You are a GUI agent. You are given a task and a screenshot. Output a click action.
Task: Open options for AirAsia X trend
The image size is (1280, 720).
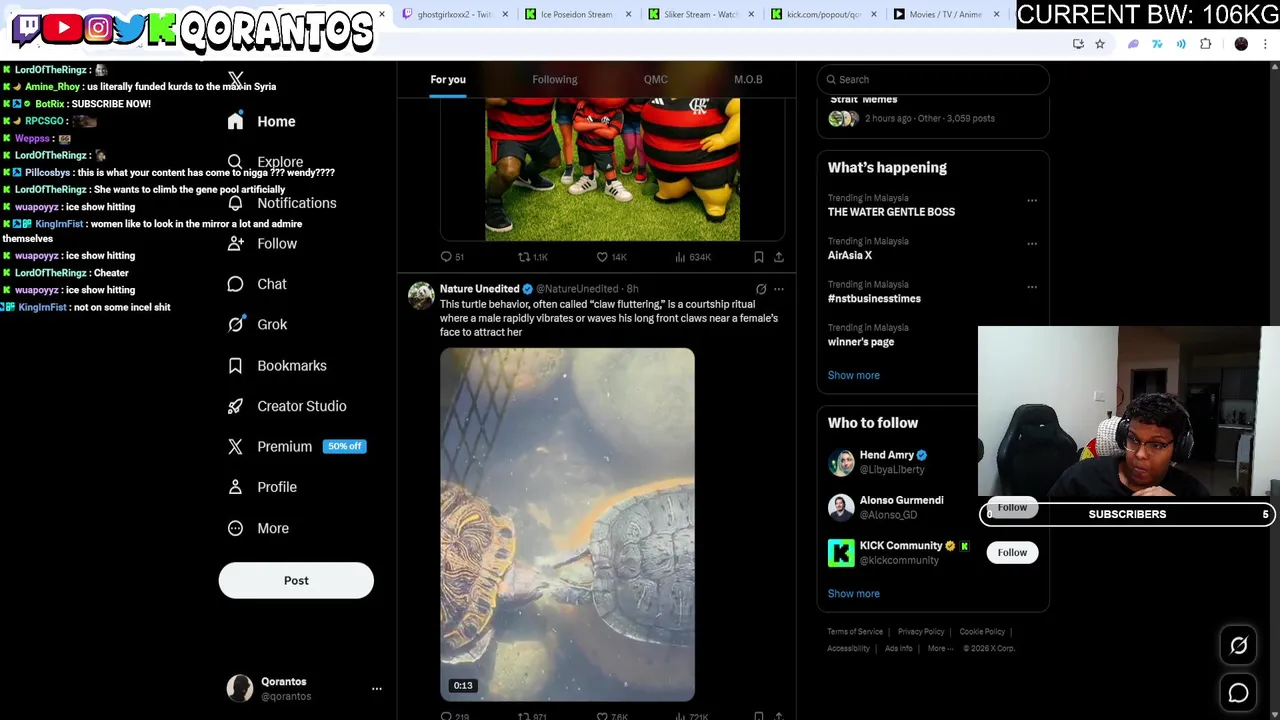[1032, 243]
